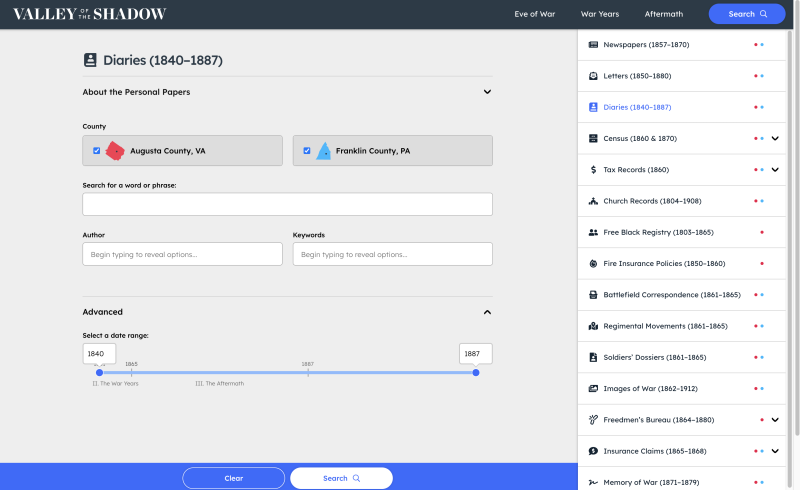Expand the Tax Records (1860) submenu

point(775,169)
